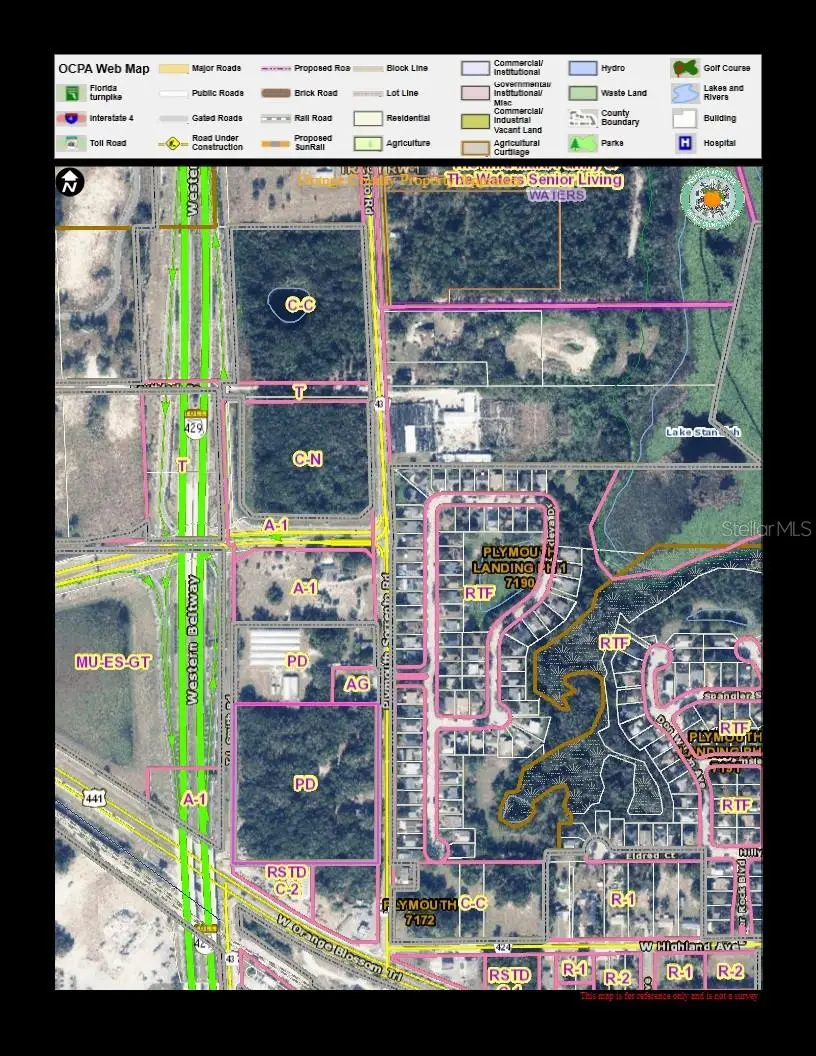Click the Lakes and Rivers icon
The width and height of the screenshot is (816, 1056).
pyautogui.click(x=685, y=93)
